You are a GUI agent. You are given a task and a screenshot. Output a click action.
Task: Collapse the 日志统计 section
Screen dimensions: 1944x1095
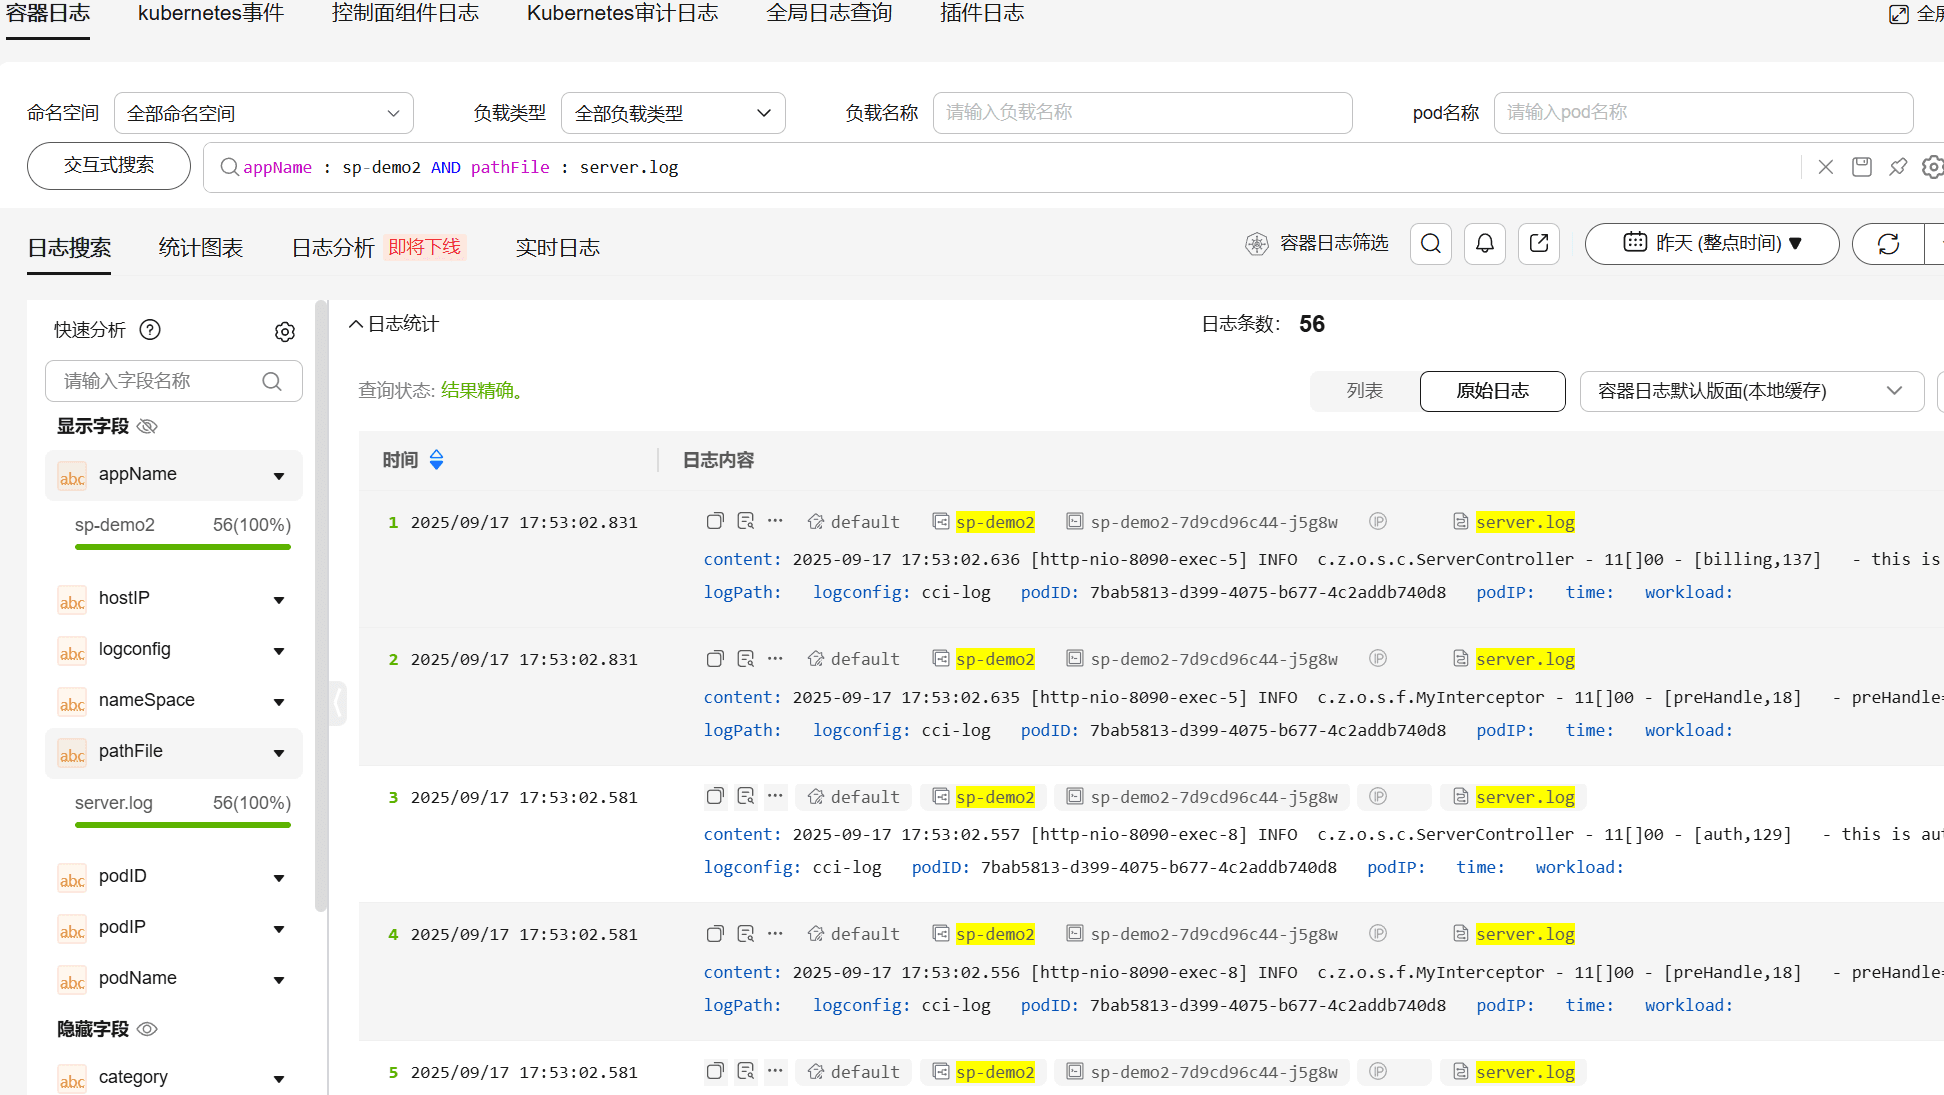(x=356, y=324)
